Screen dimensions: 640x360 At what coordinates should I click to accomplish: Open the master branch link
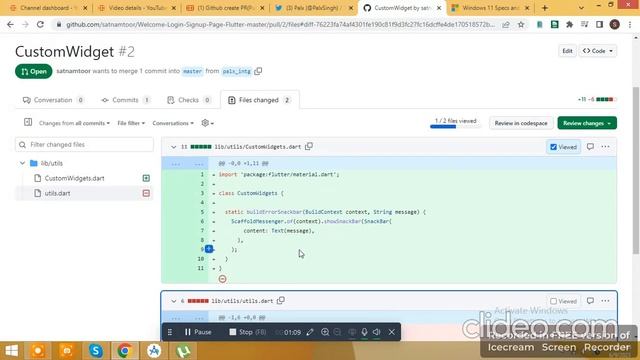(x=192, y=71)
